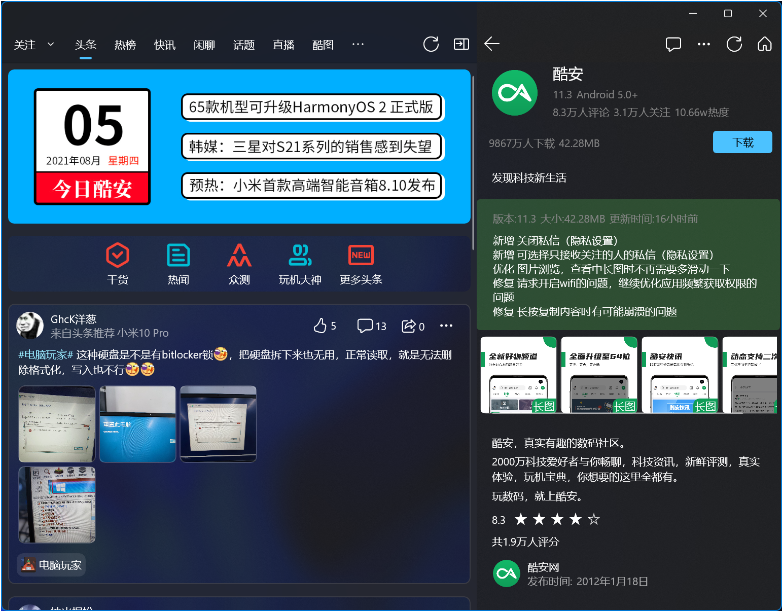Click the changelog version info line
The height and width of the screenshot is (611, 782).
tap(595, 219)
